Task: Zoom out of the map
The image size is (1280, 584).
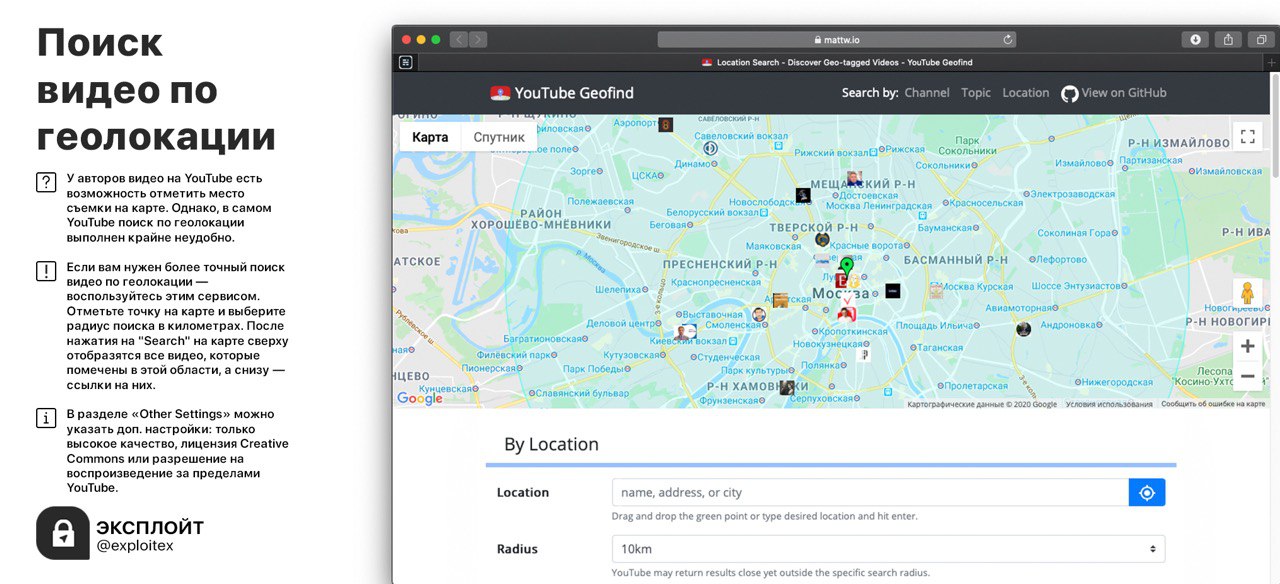Action: pos(1247,376)
